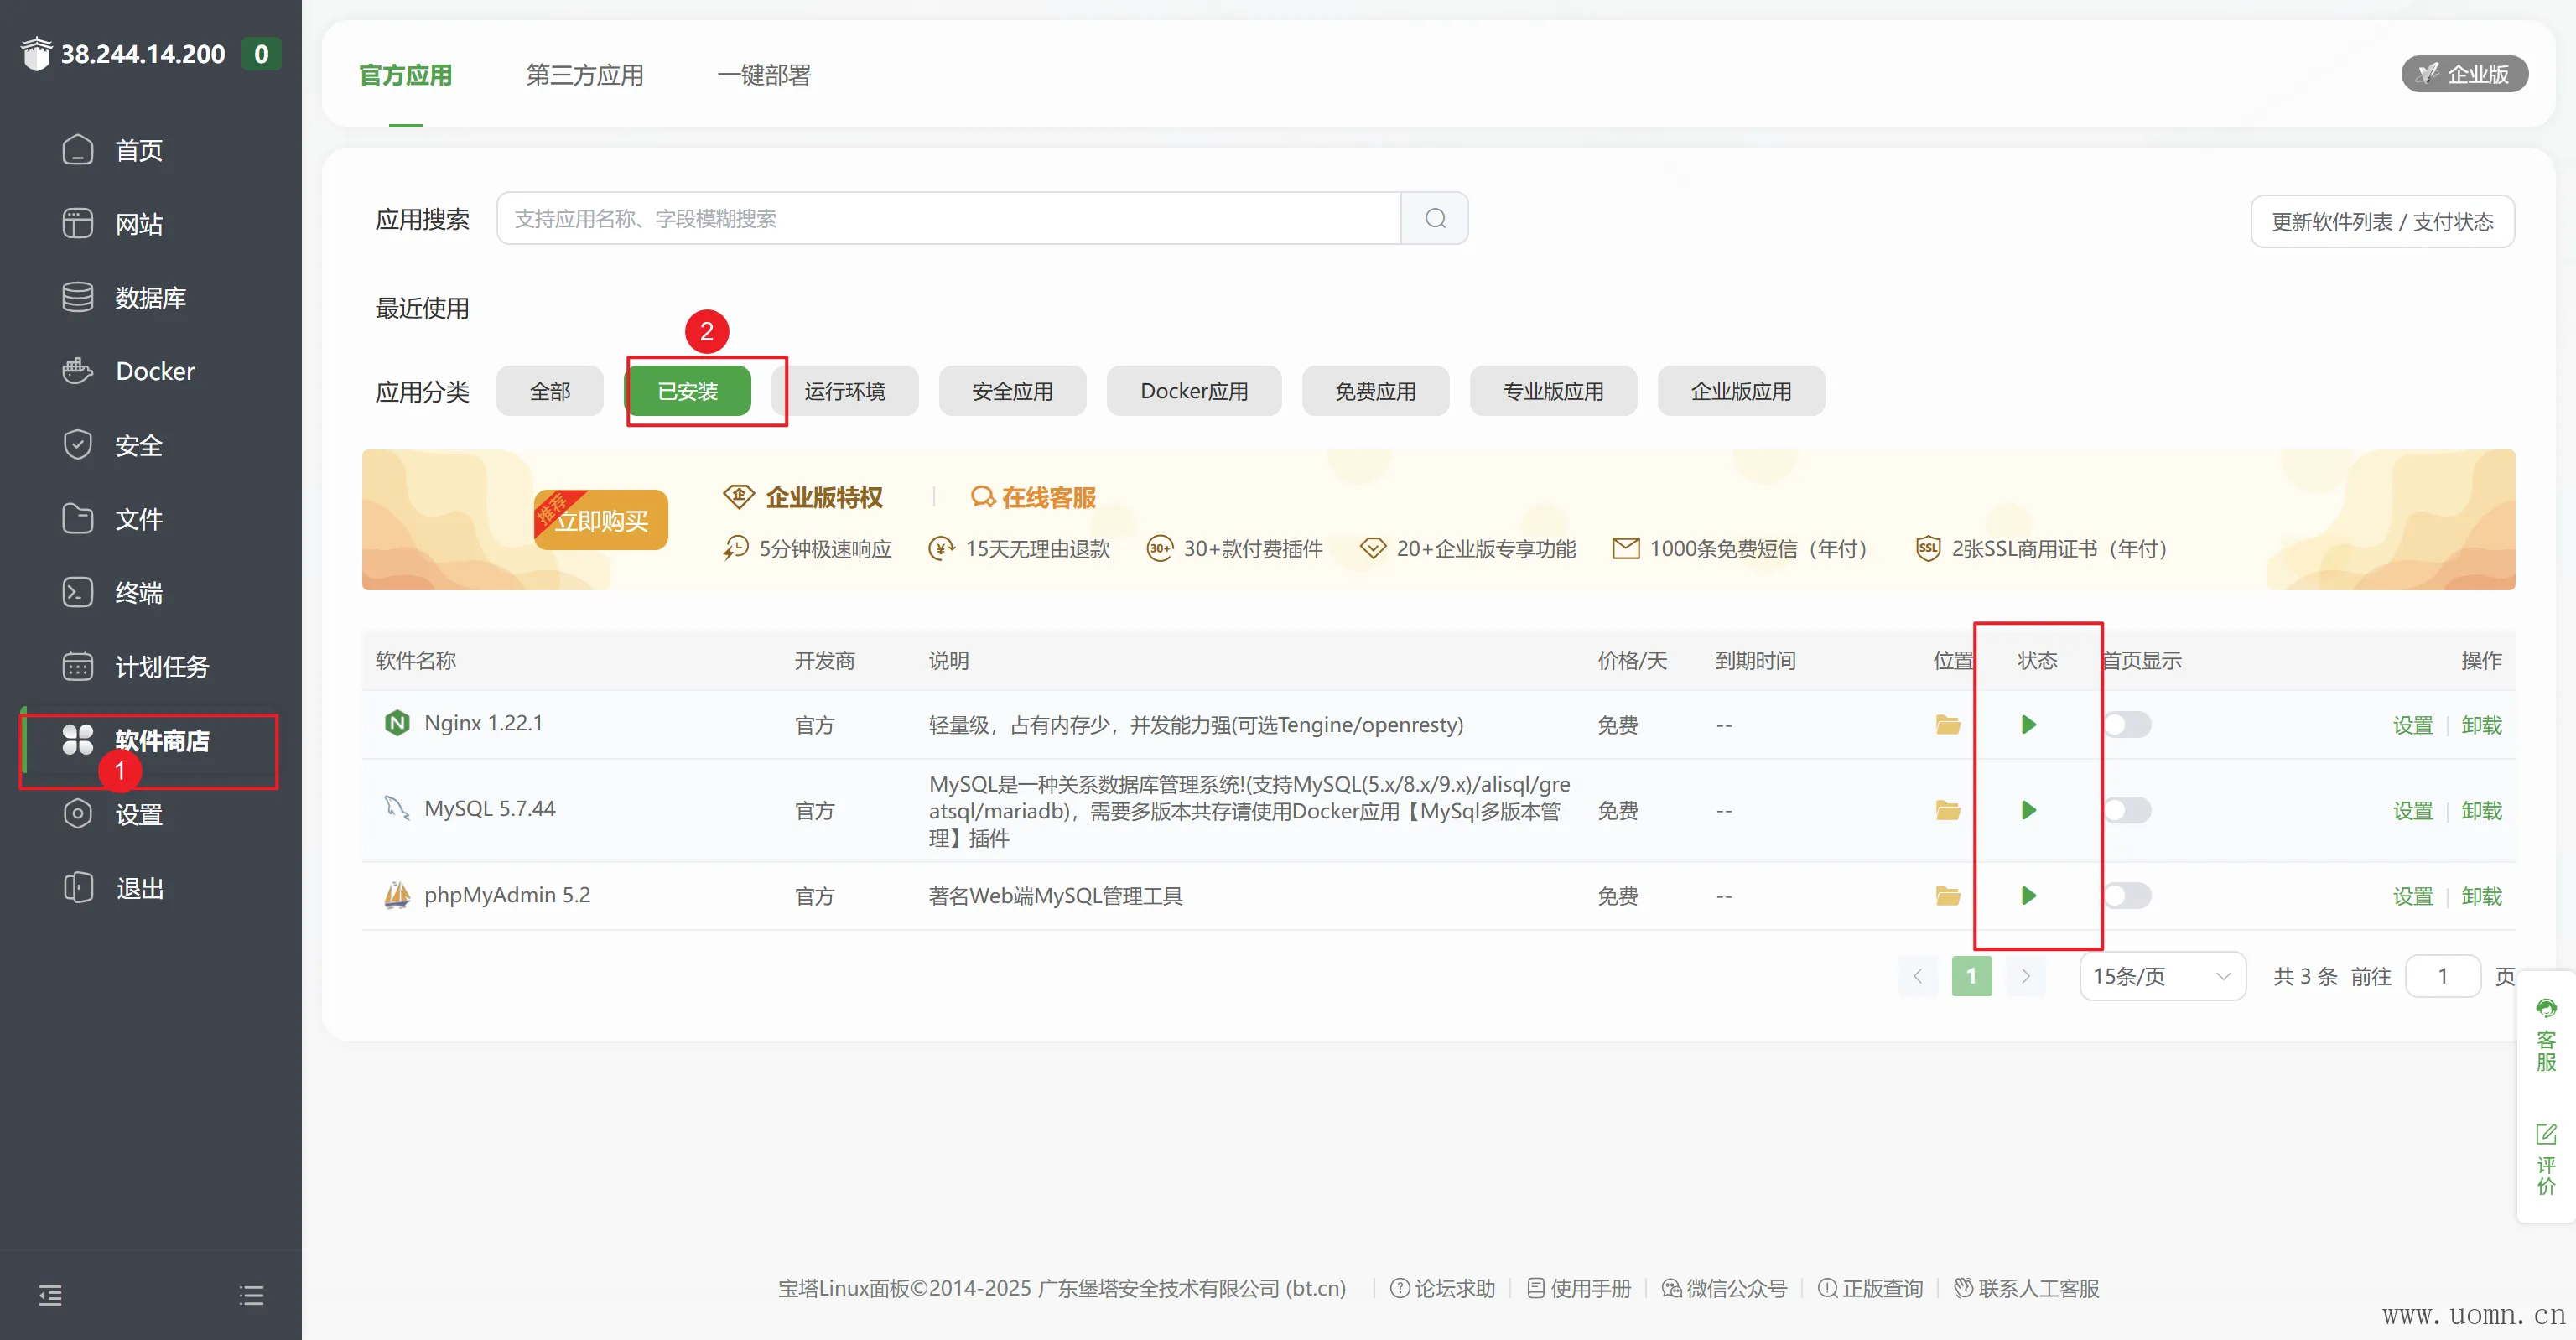Click the previous page chevron
Image resolution: width=2576 pixels, height=1340 pixels.
1917,976
